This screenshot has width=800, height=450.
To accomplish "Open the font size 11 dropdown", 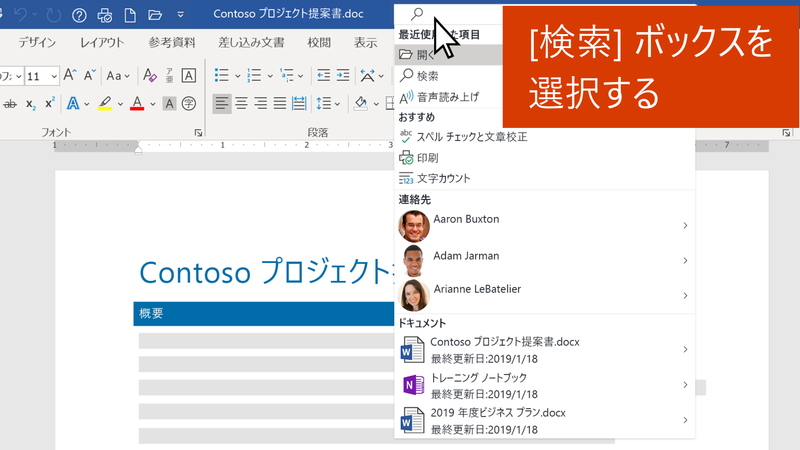I will 54,77.
